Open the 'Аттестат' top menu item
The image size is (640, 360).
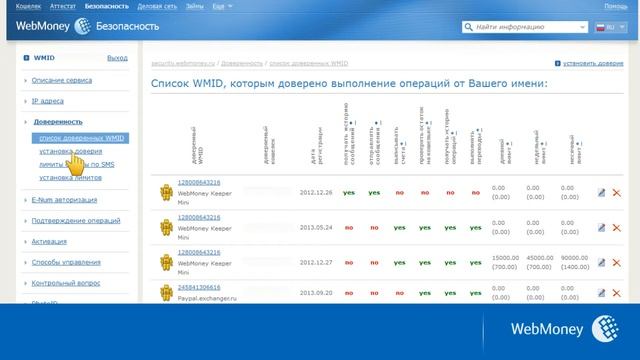63,6
